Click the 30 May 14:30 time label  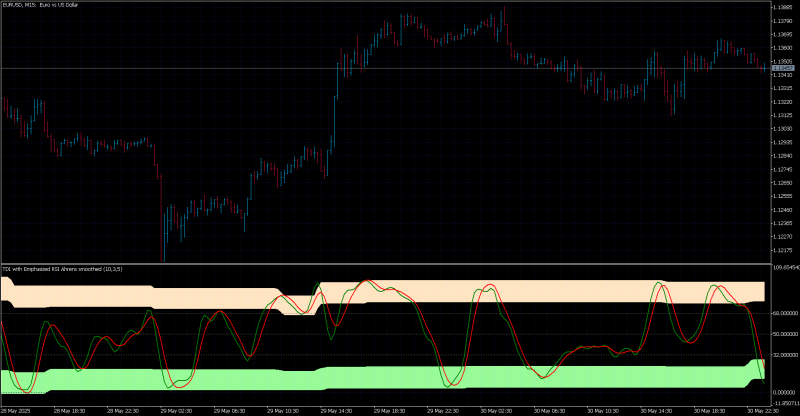click(656, 411)
